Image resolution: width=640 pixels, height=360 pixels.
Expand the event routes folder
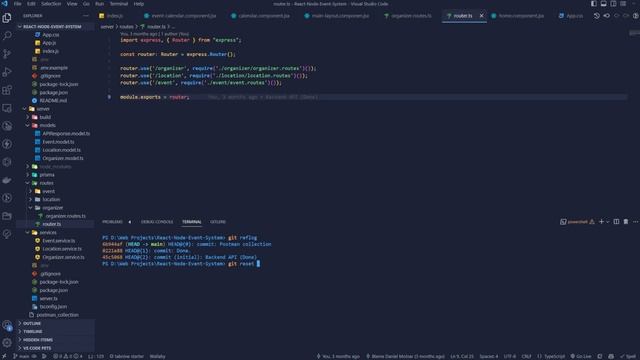click(x=55, y=191)
